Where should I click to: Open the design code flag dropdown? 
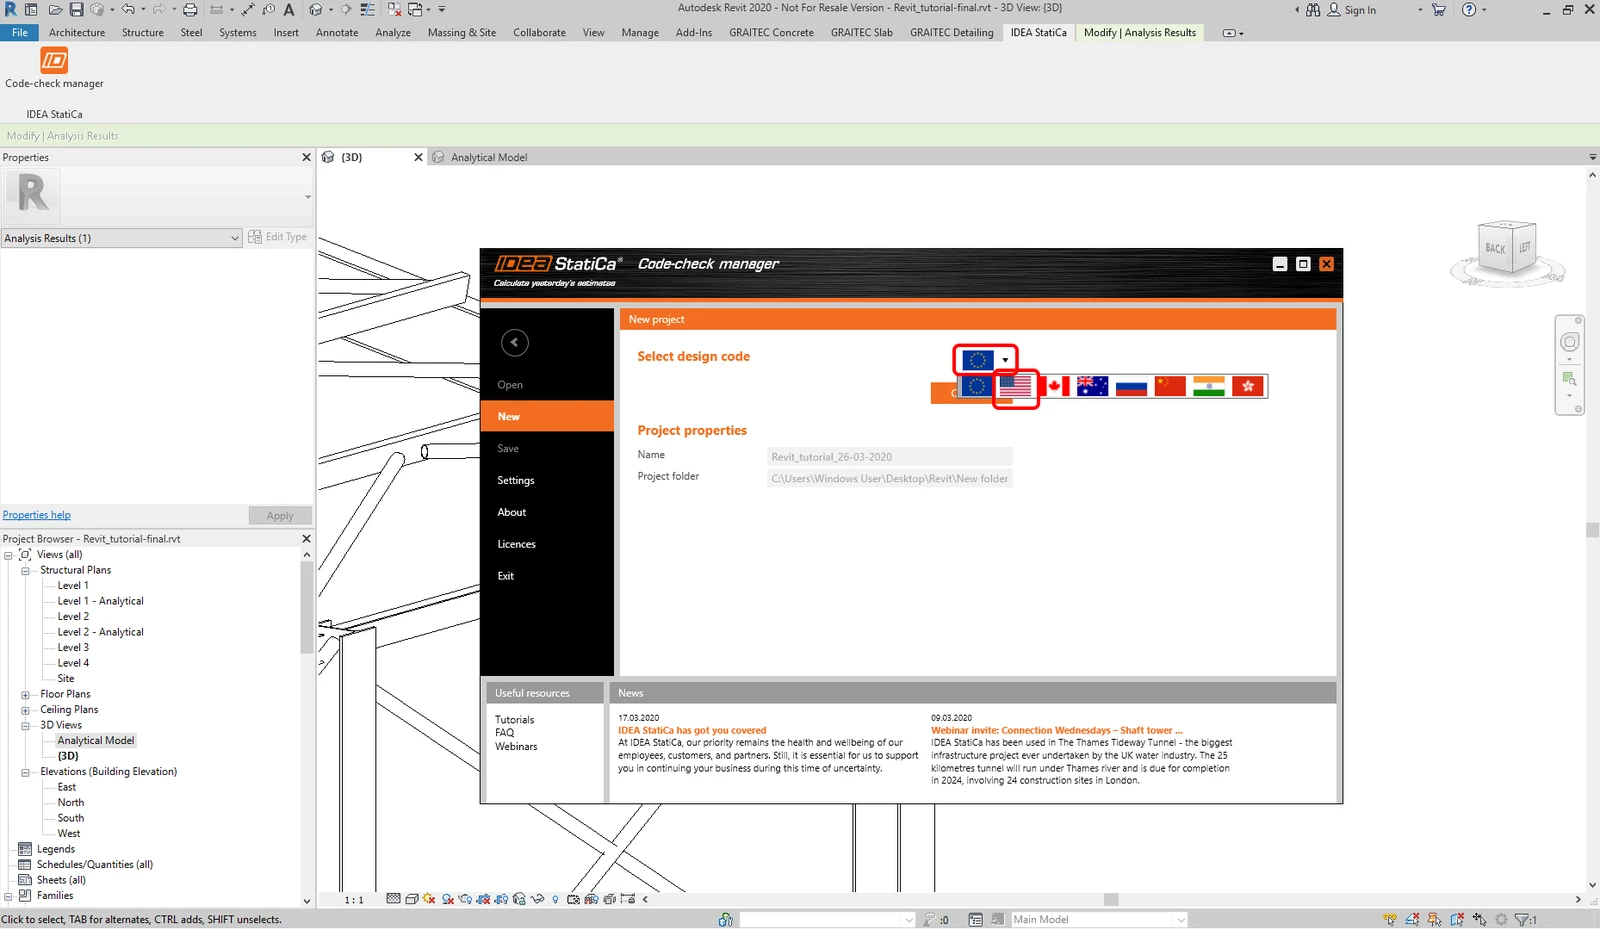986,360
